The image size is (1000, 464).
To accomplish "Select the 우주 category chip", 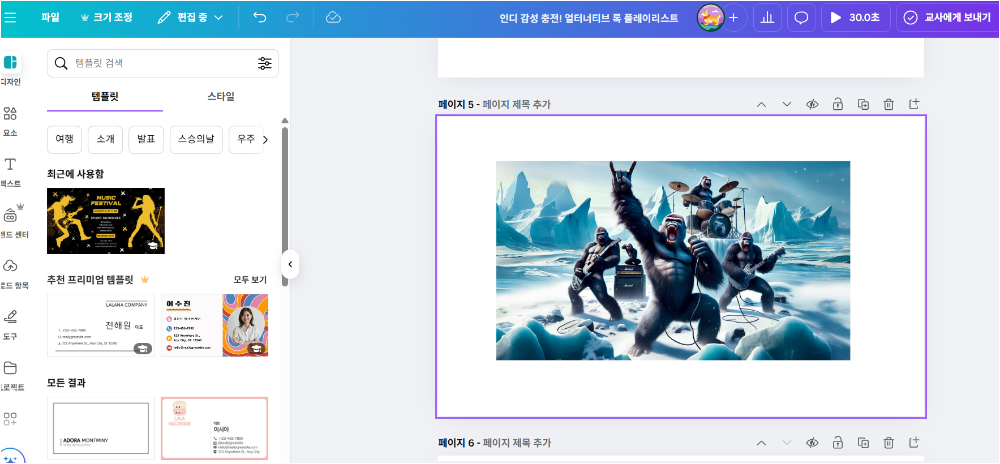I will [x=246, y=140].
